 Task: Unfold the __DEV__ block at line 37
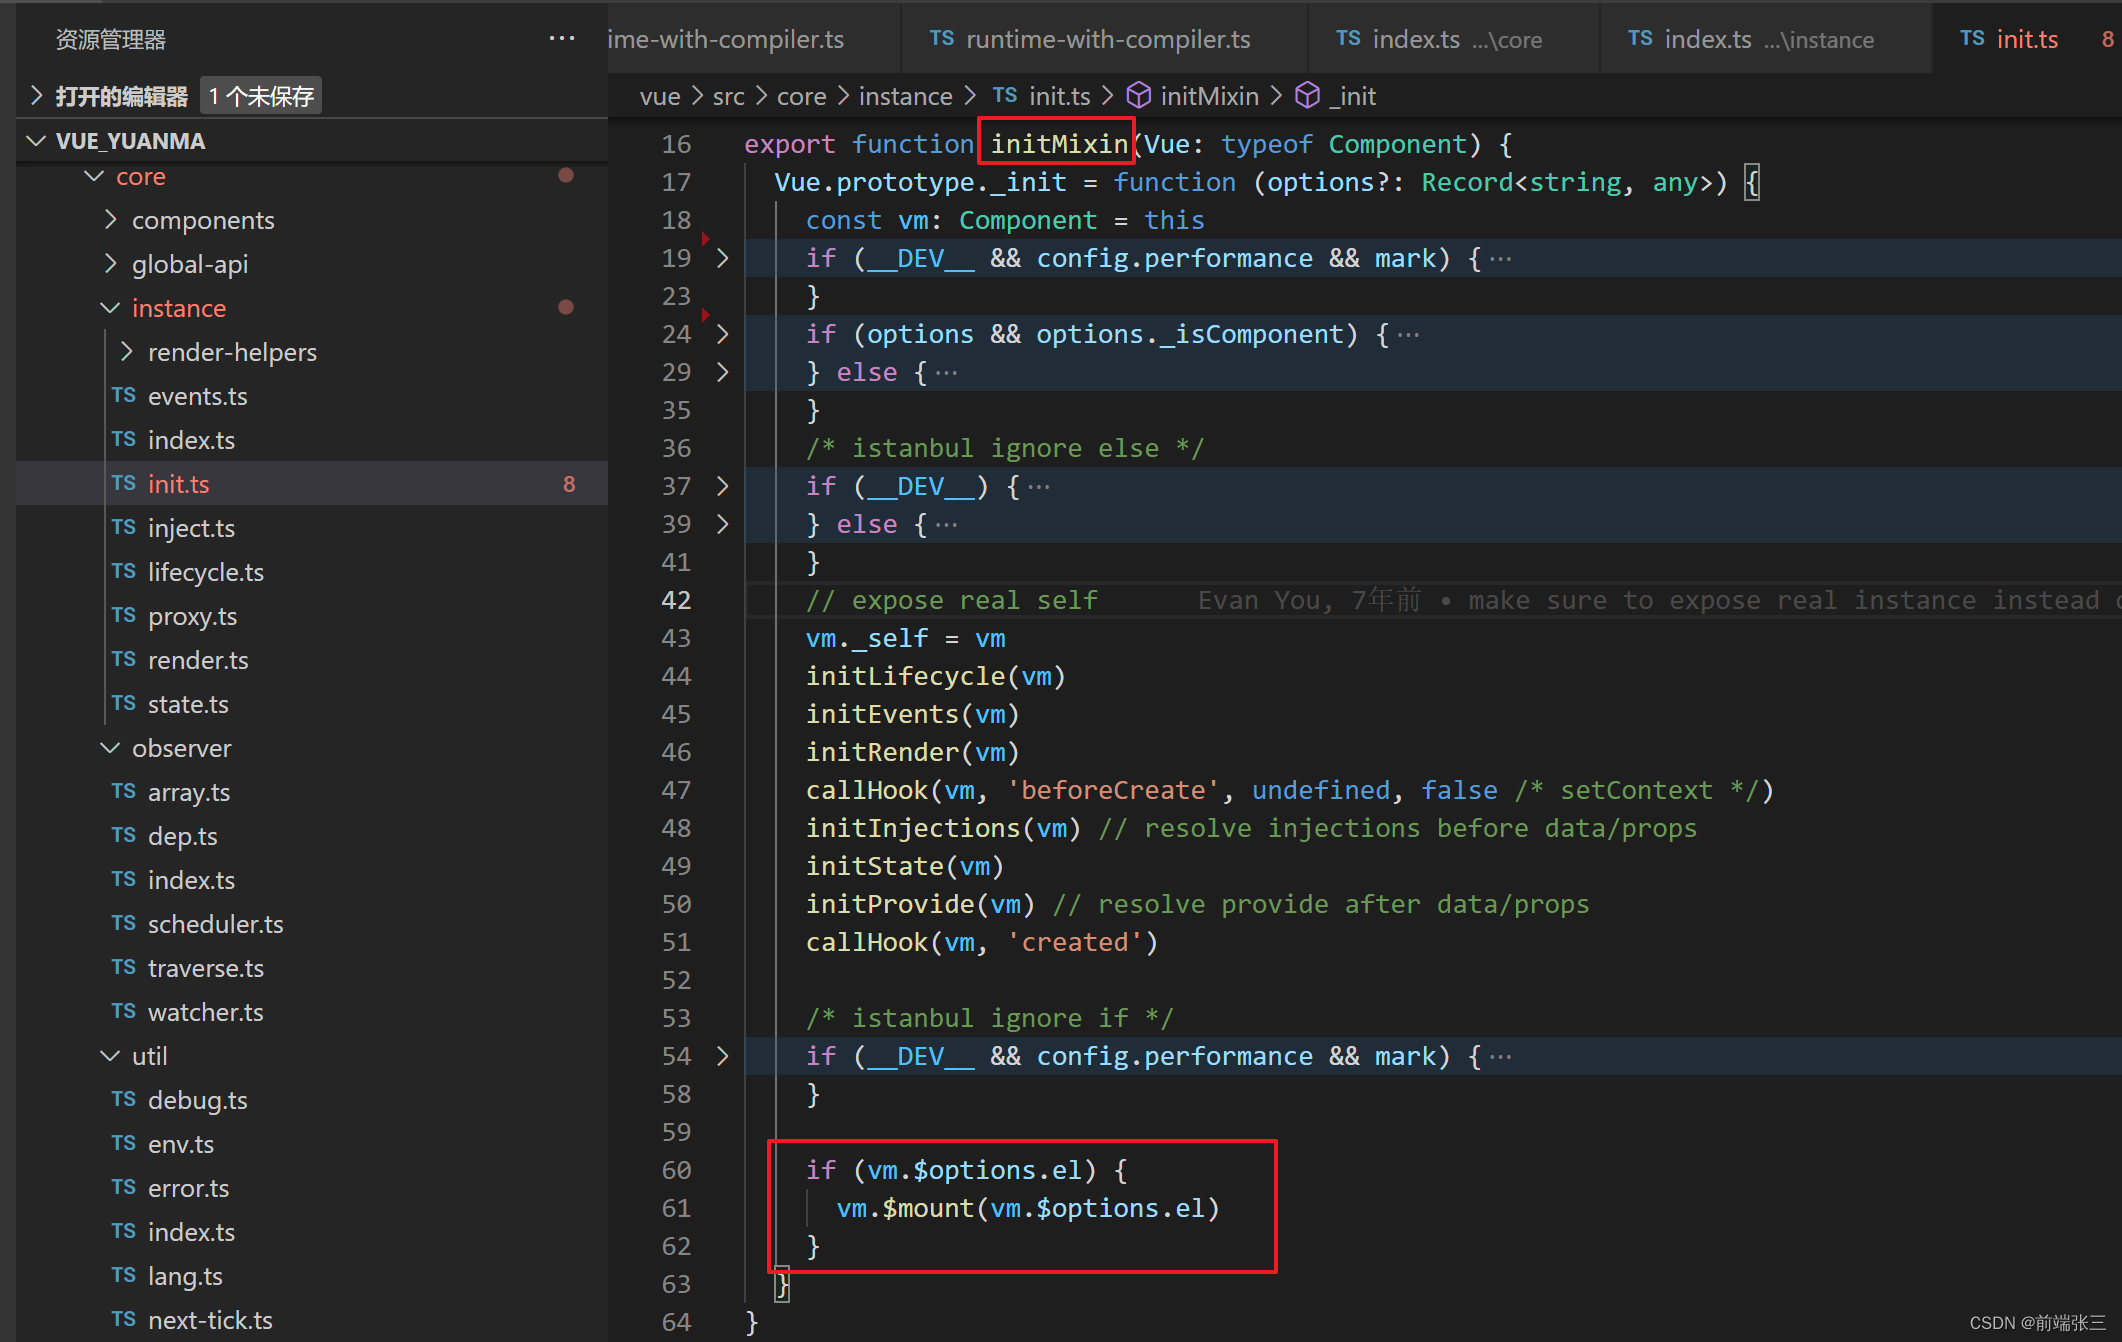(x=723, y=486)
